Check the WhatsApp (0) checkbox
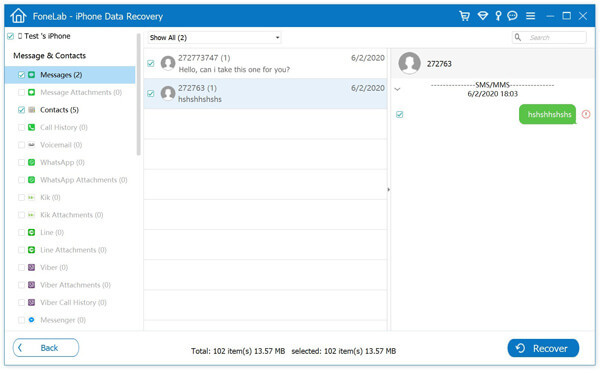The width and height of the screenshot is (600, 370). (x=21, y=162)
